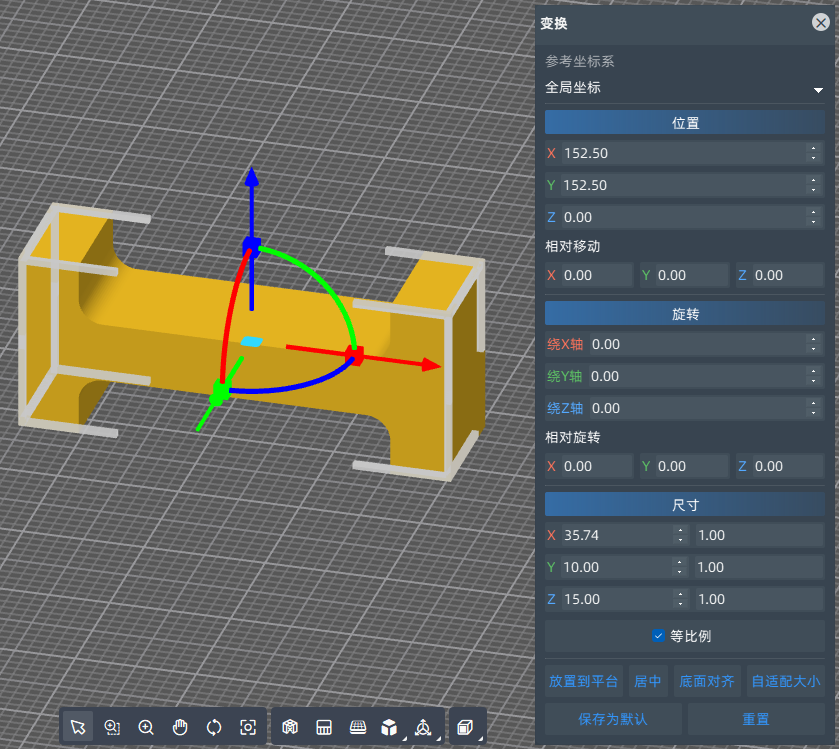The image size is (839, 749).
Task: Click the 绕Z轴 rotation field
Action: coord(697,409)
